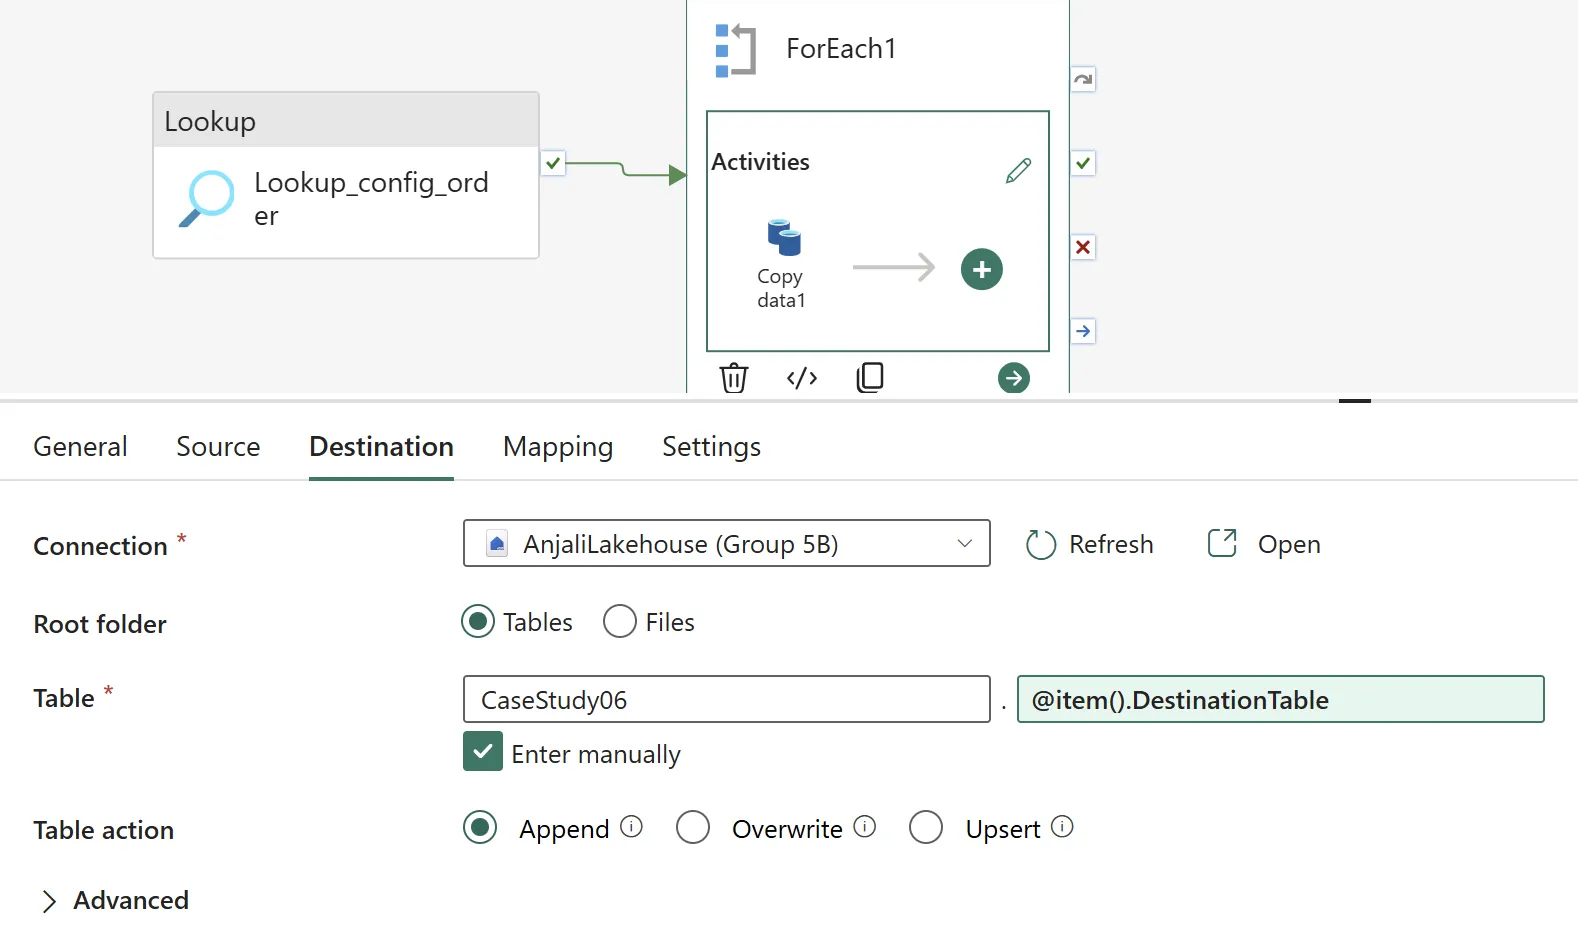Show info tooltip next to Append
Viewport: 1578px width, 939px height.
[x=631, y=826]
